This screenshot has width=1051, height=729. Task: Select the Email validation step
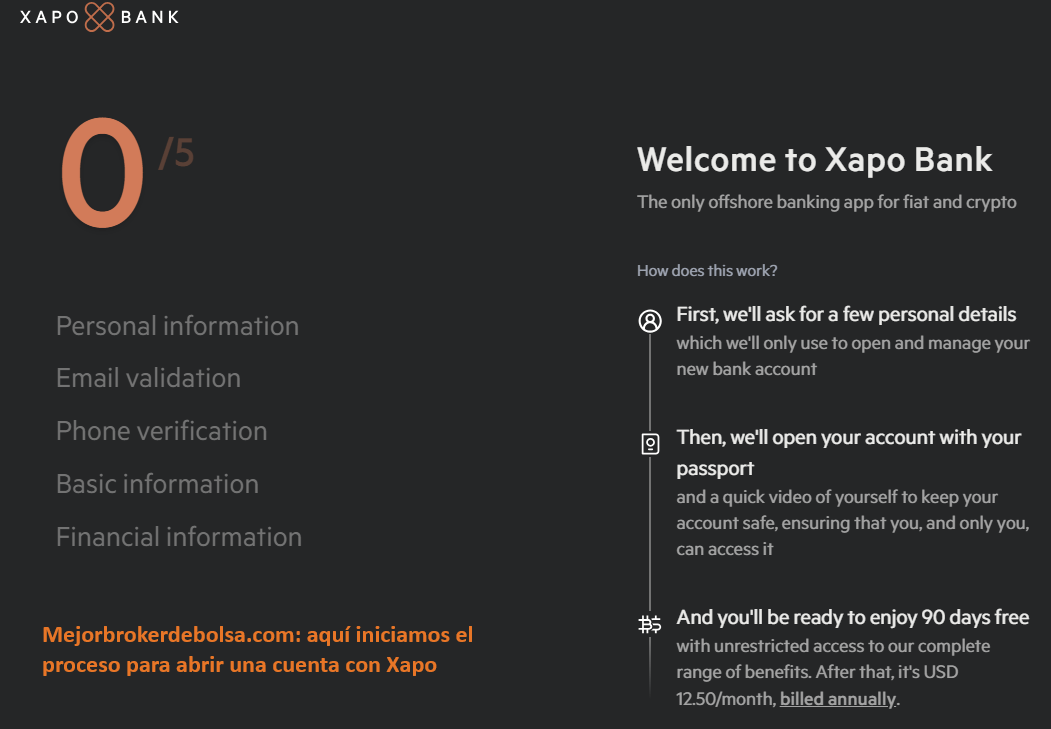[x=148, y=379]
